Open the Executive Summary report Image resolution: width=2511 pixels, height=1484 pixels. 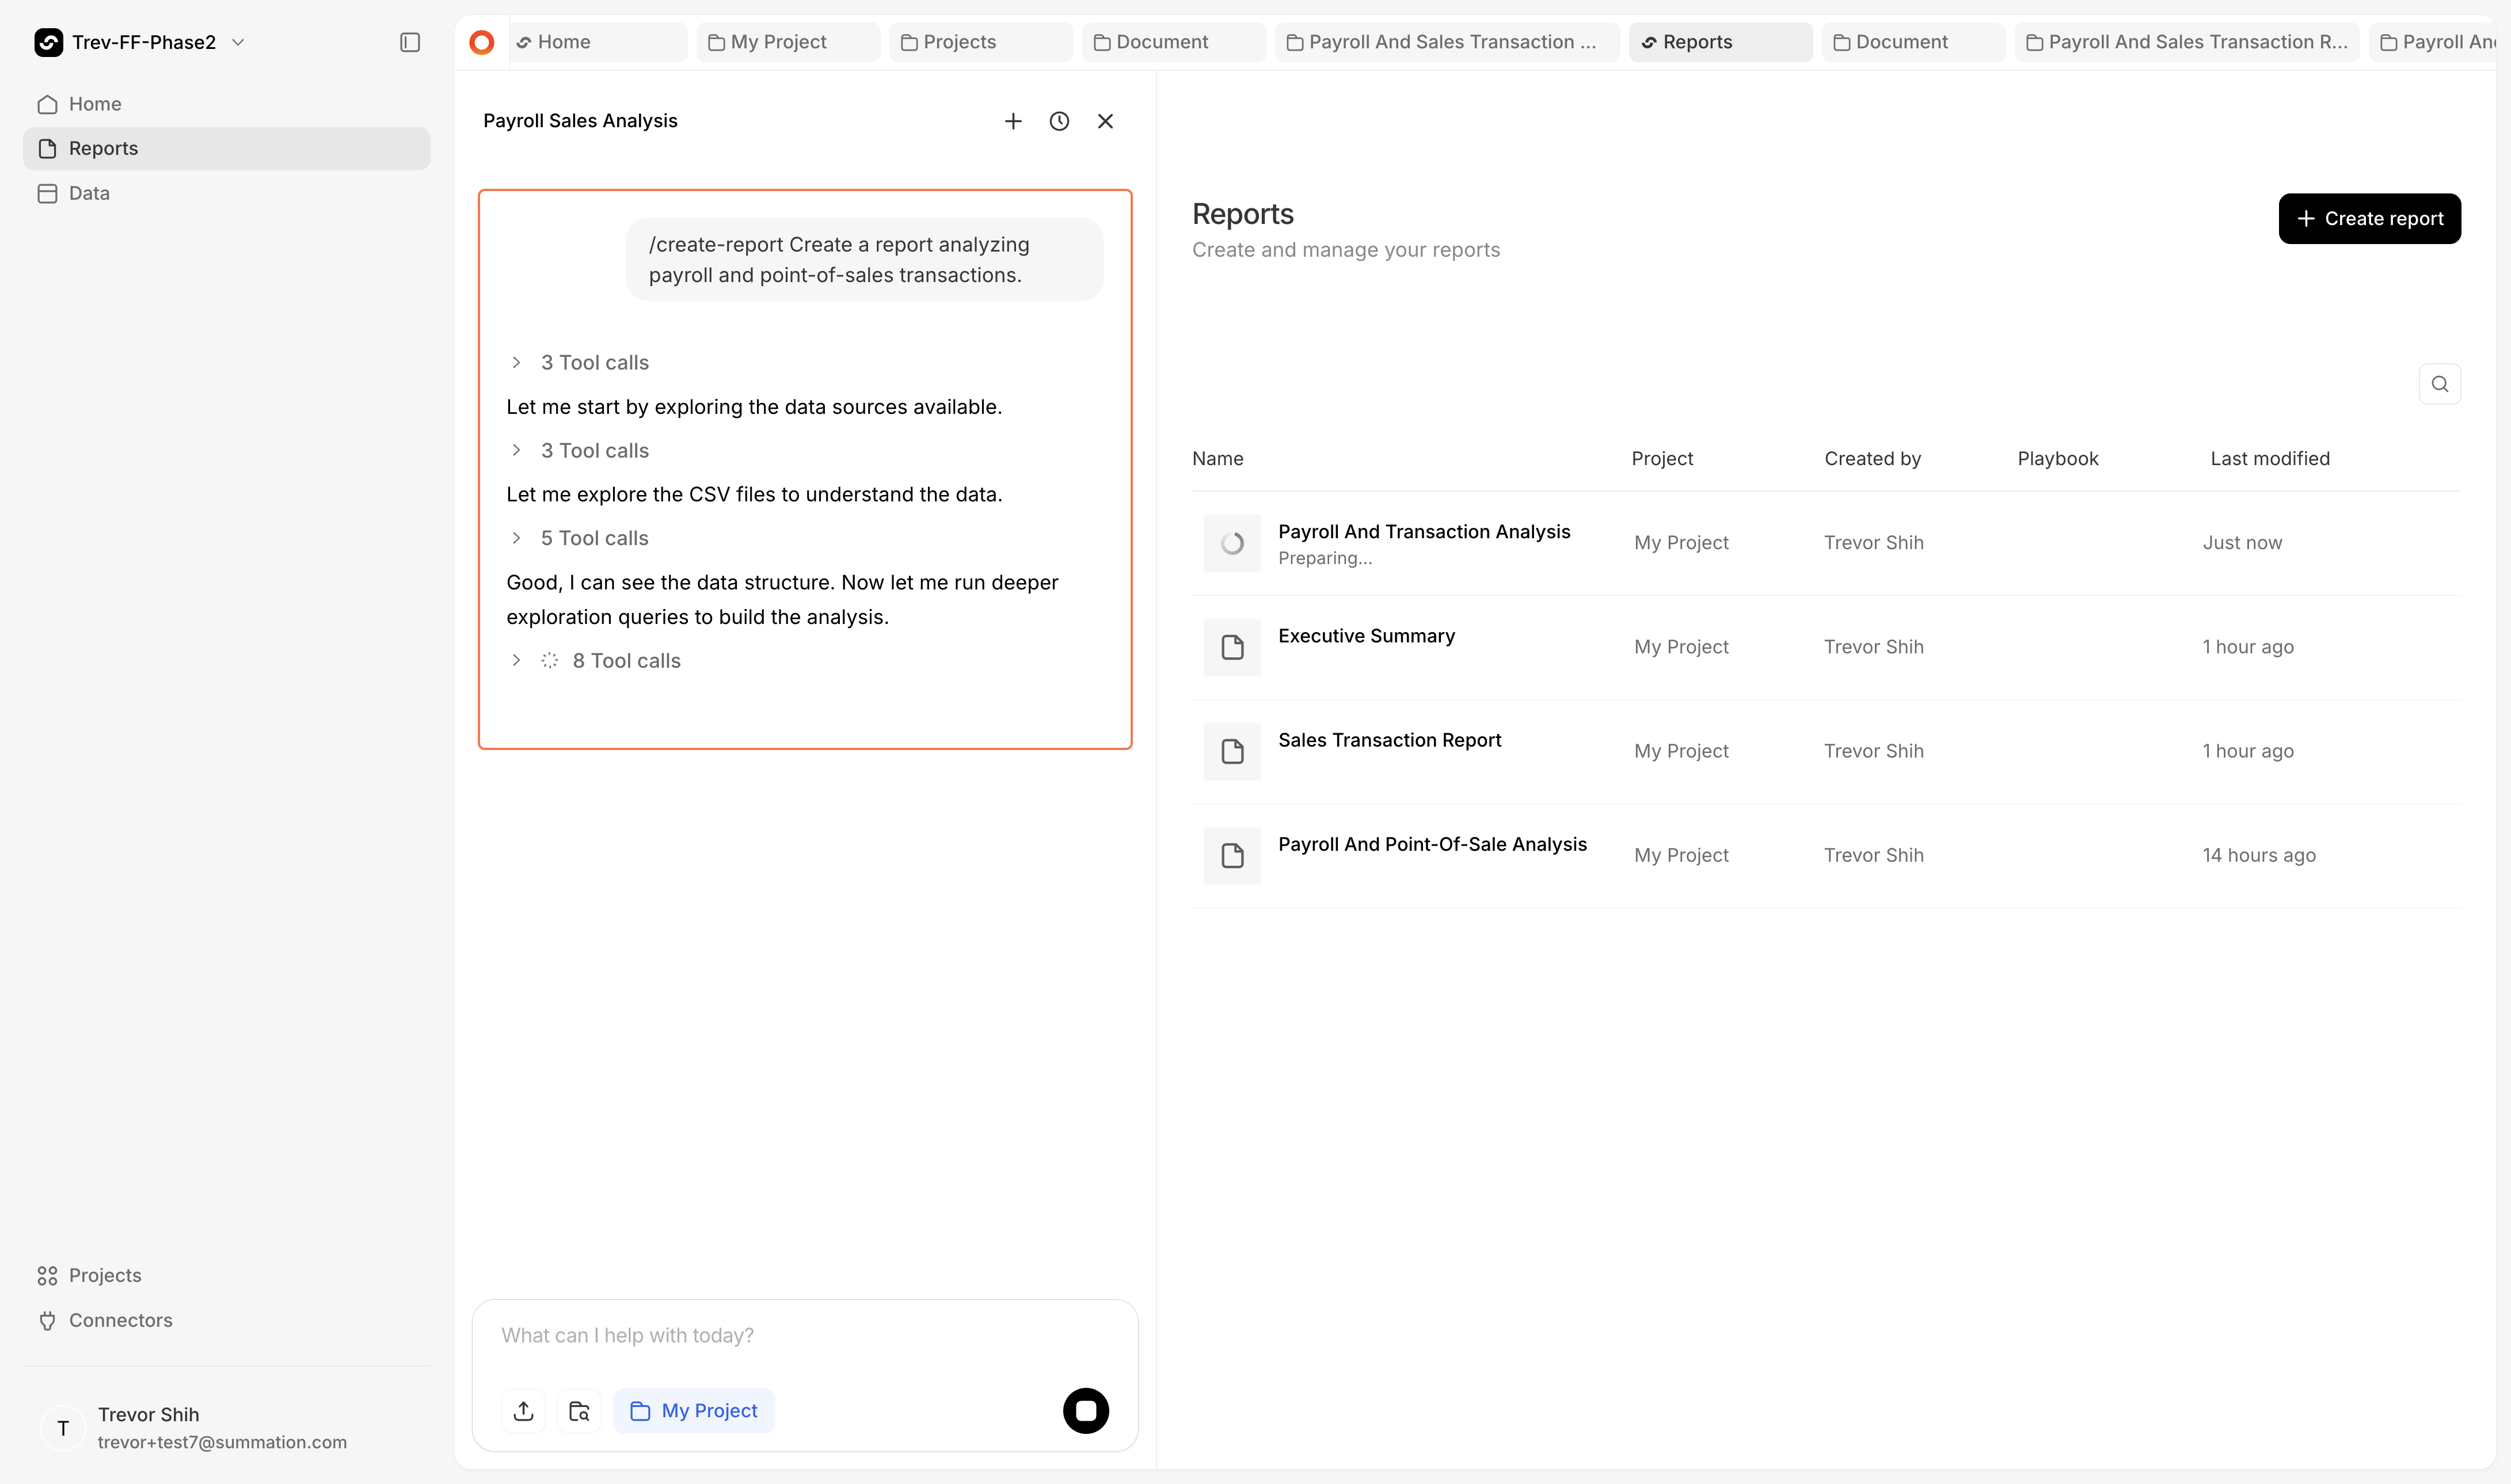click(x=1366, y=636)
